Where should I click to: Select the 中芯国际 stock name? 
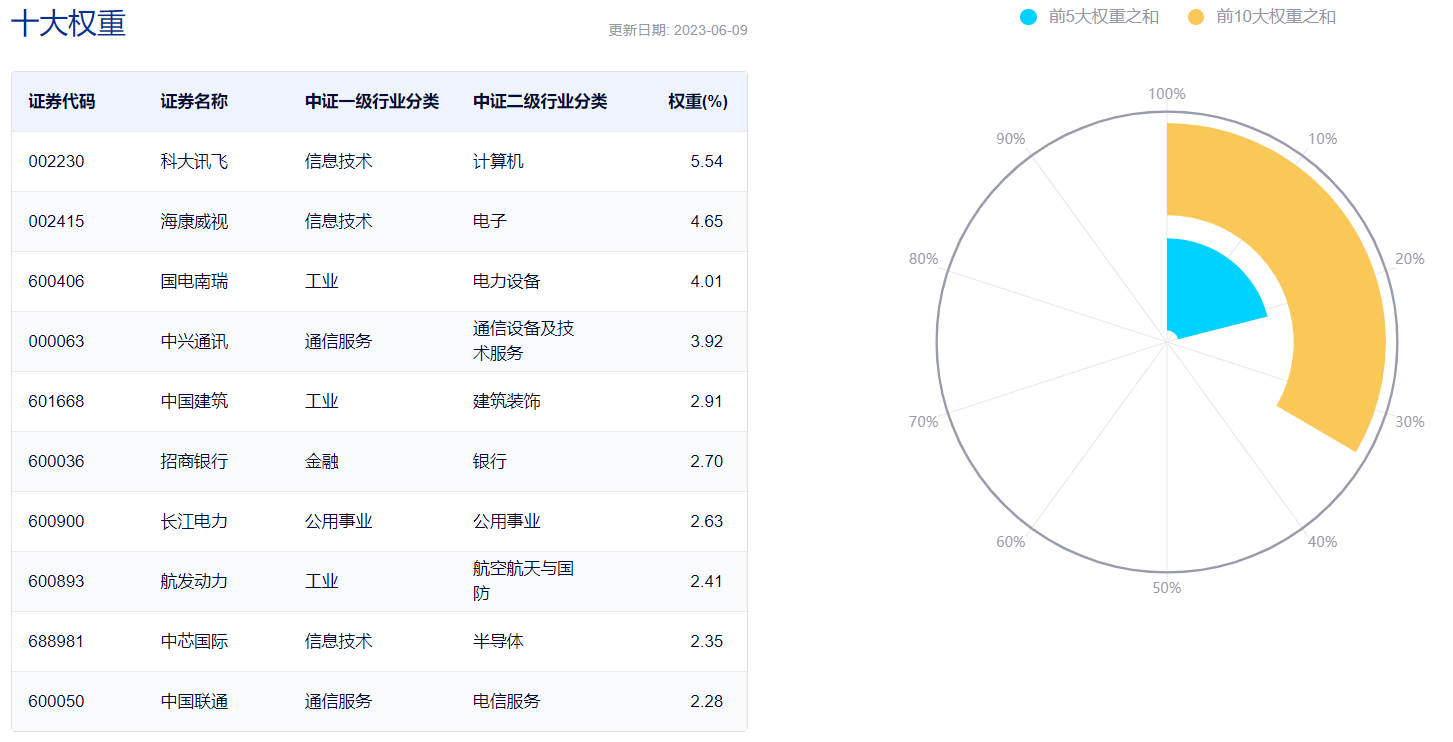(x=194, y=642)
